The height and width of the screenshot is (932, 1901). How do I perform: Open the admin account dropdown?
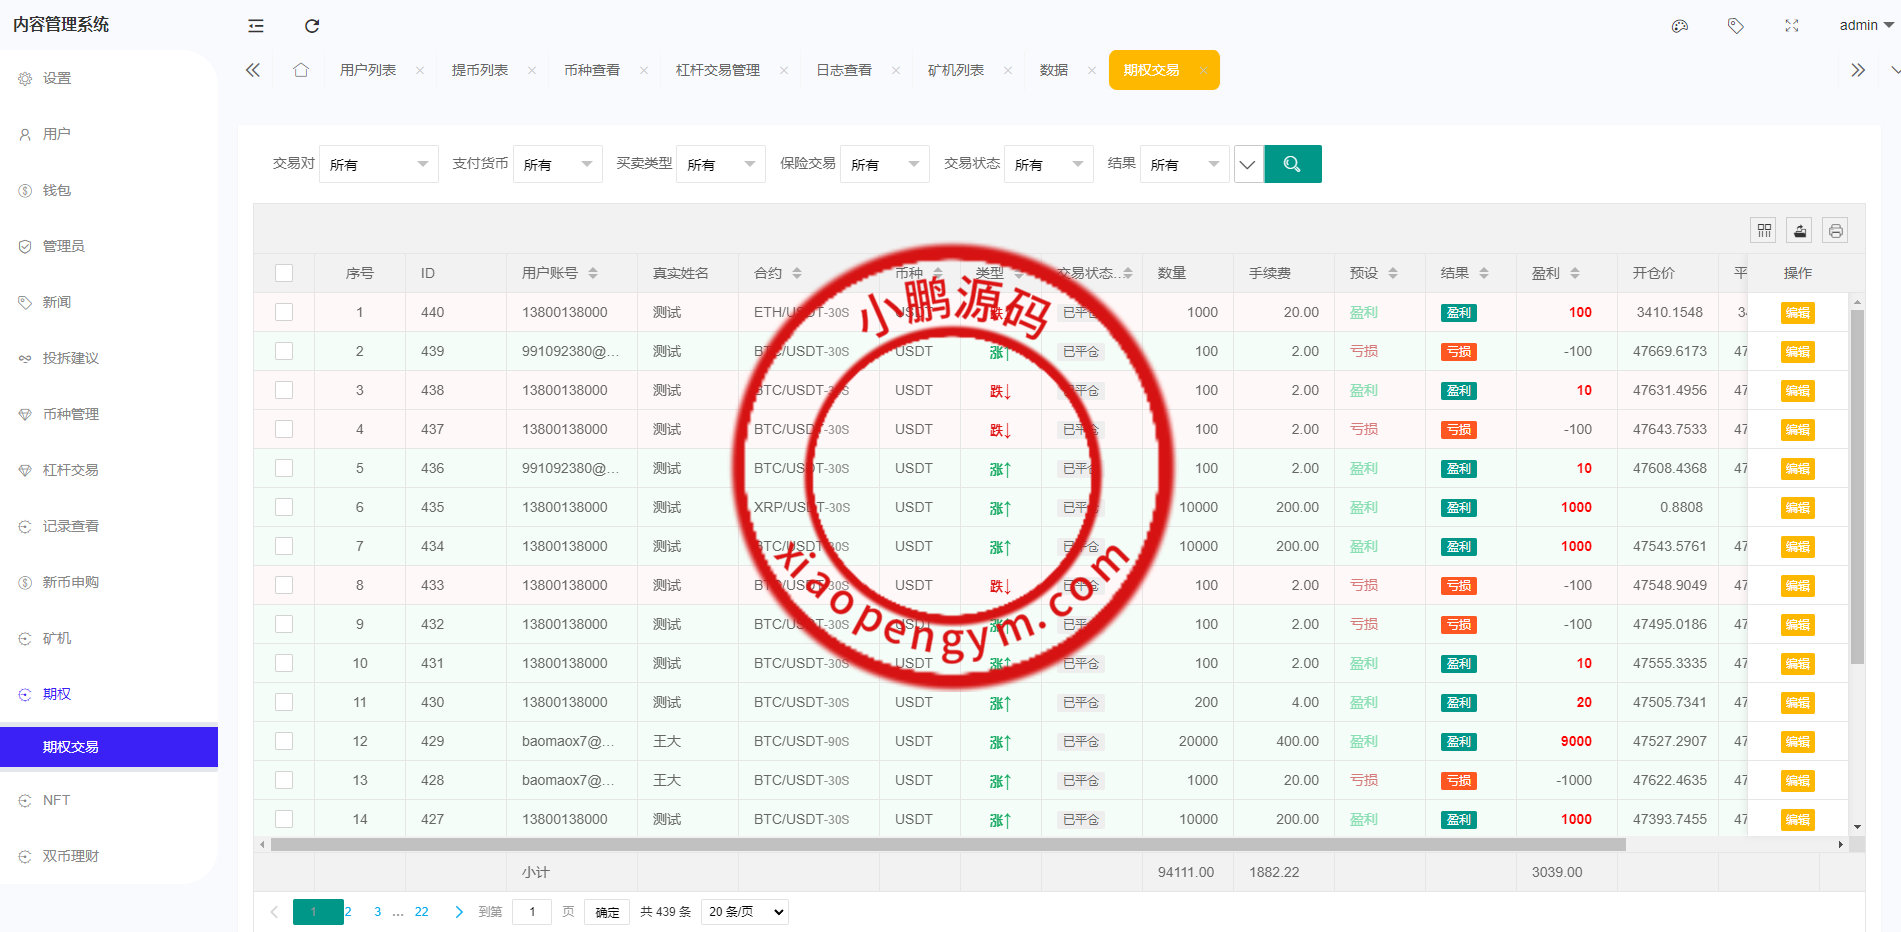1863,25
